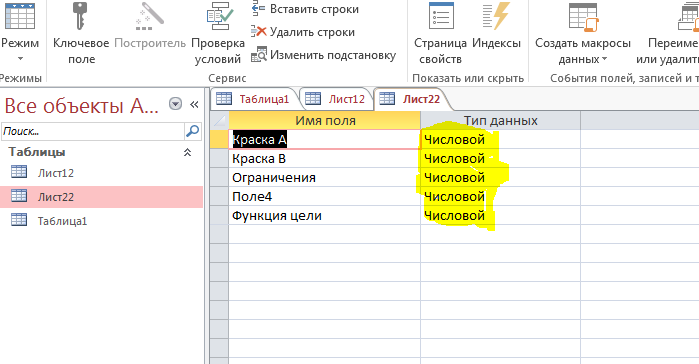The width and height of the screenshot is (699, 364).
Task: Open navigation pane filter dropdown menu
Action: point(176,104)
